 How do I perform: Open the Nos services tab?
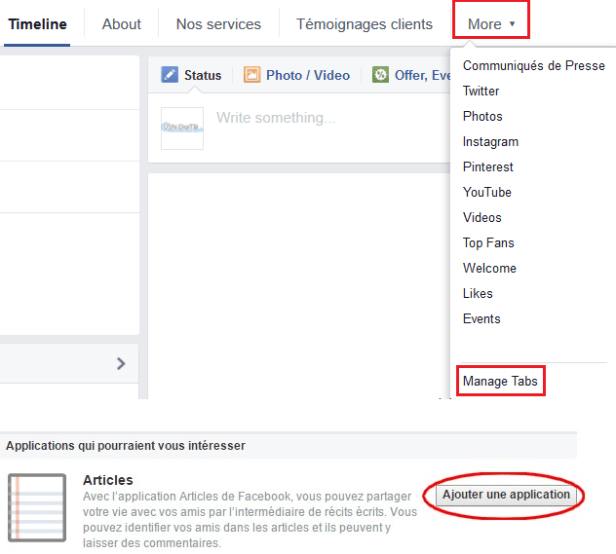point(218,24)
